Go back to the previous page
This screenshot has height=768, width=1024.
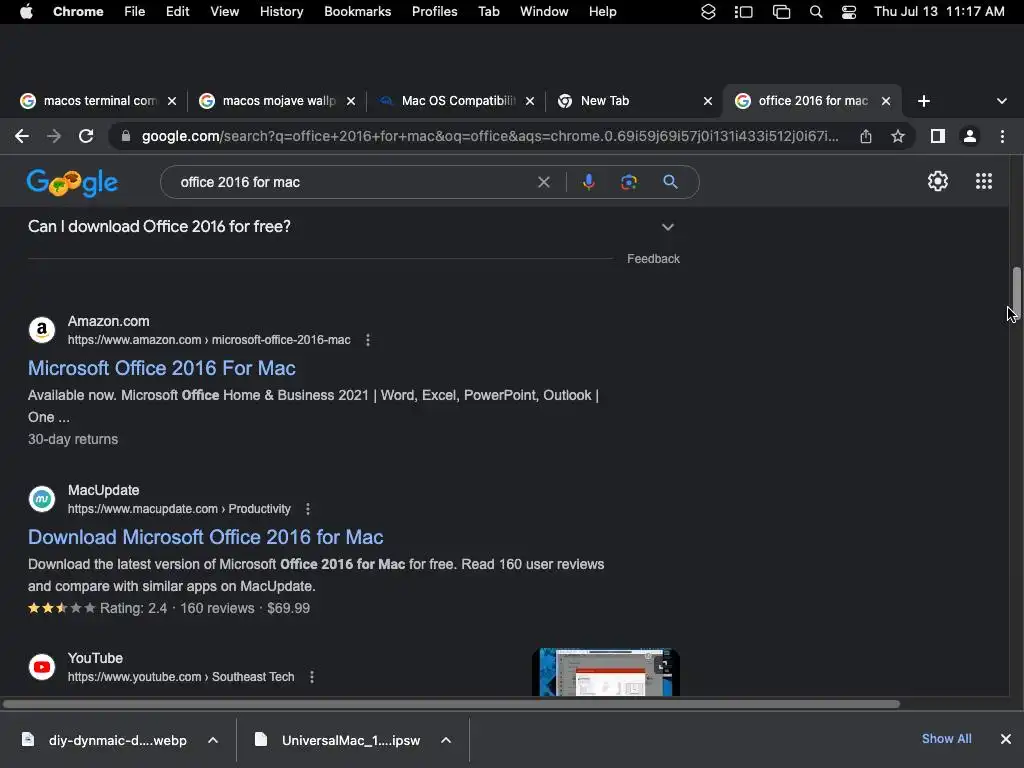pos(22,136)
